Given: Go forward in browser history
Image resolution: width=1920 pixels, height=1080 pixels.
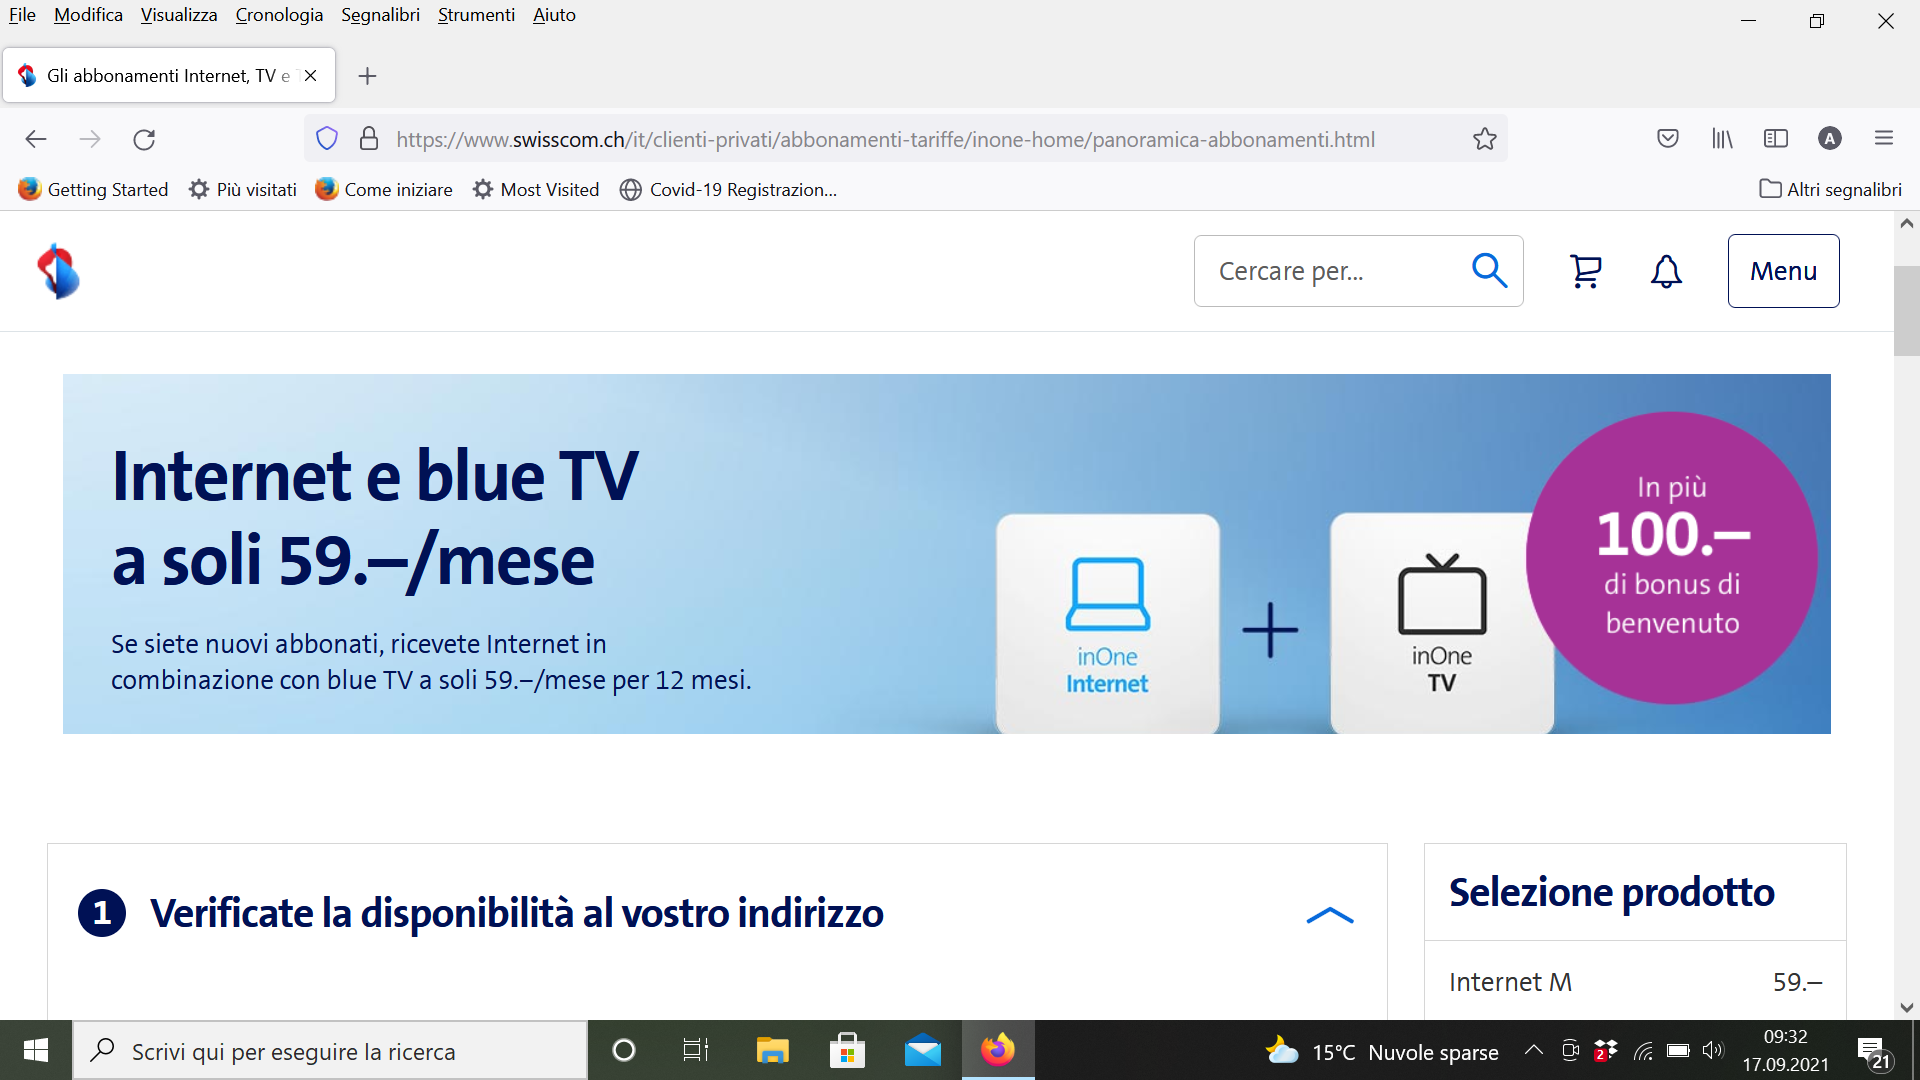Looking at the screenshot, I should click(90, 139).
